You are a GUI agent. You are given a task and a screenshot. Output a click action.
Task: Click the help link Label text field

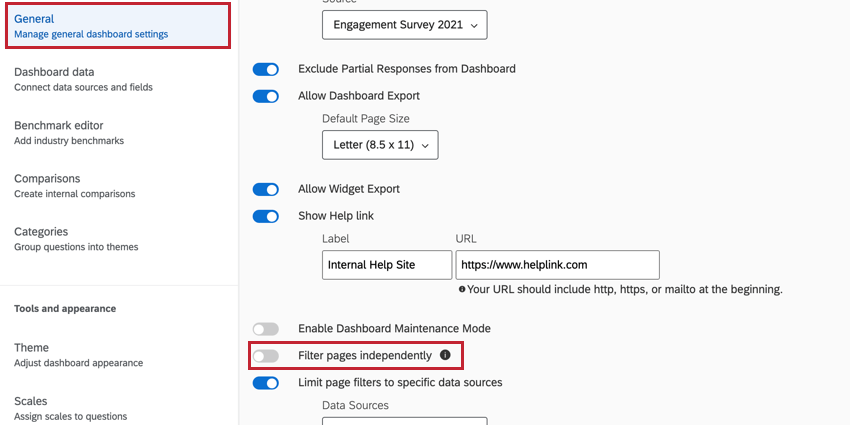pos(386,265)
